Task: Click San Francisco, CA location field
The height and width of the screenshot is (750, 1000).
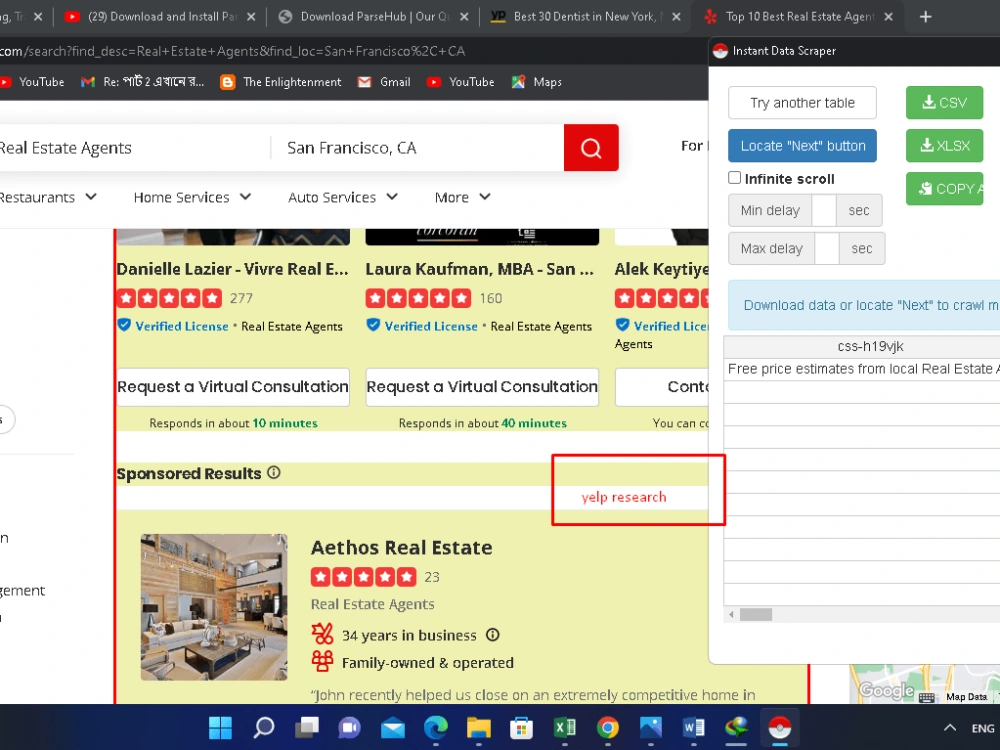Action: click(417, 148)
